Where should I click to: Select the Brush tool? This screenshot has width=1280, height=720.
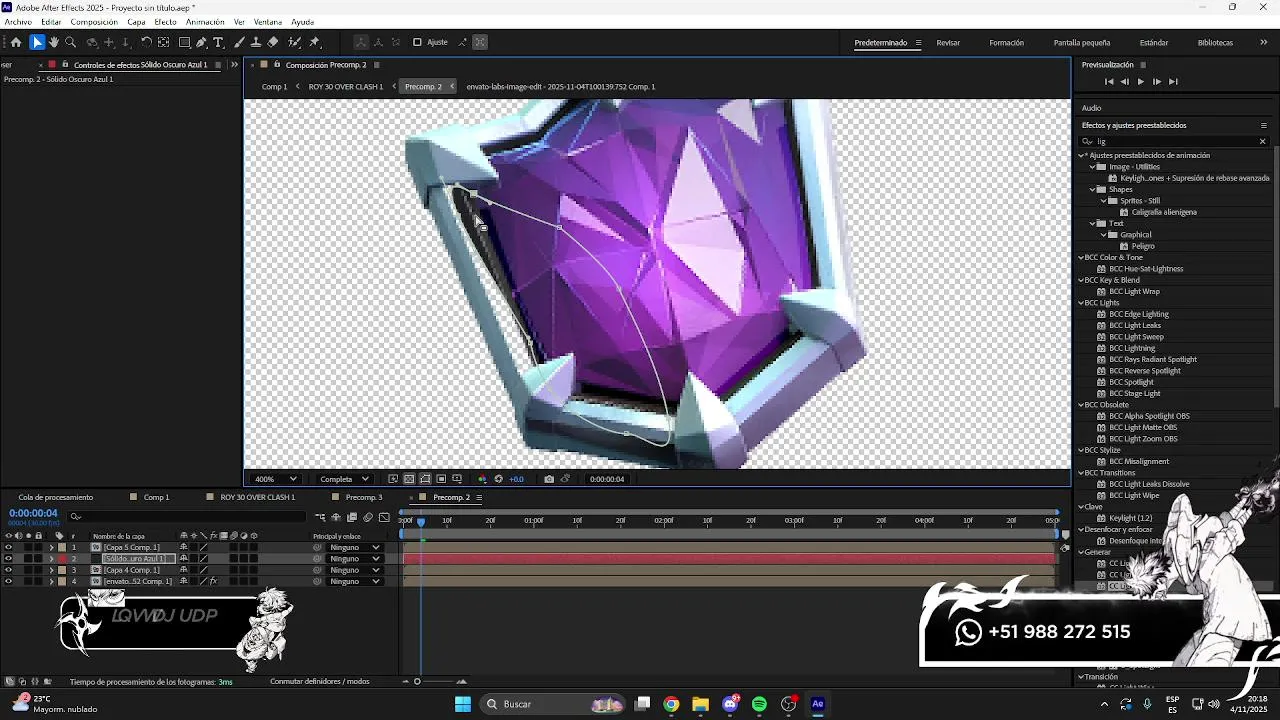click(239, 42)
